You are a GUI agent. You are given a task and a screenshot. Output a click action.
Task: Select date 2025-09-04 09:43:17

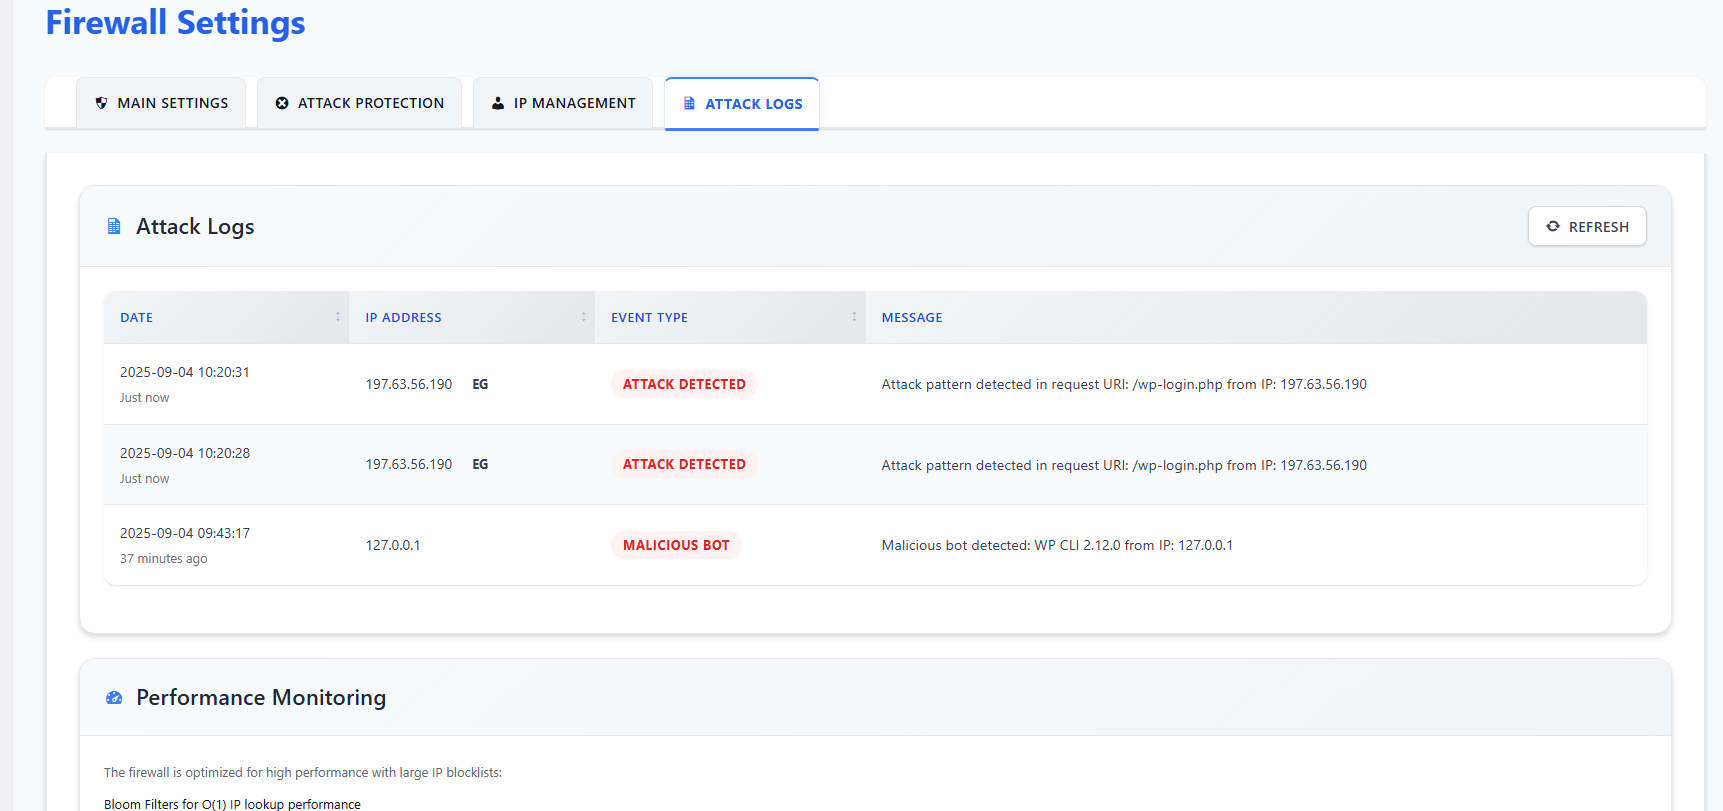(185, 533)
